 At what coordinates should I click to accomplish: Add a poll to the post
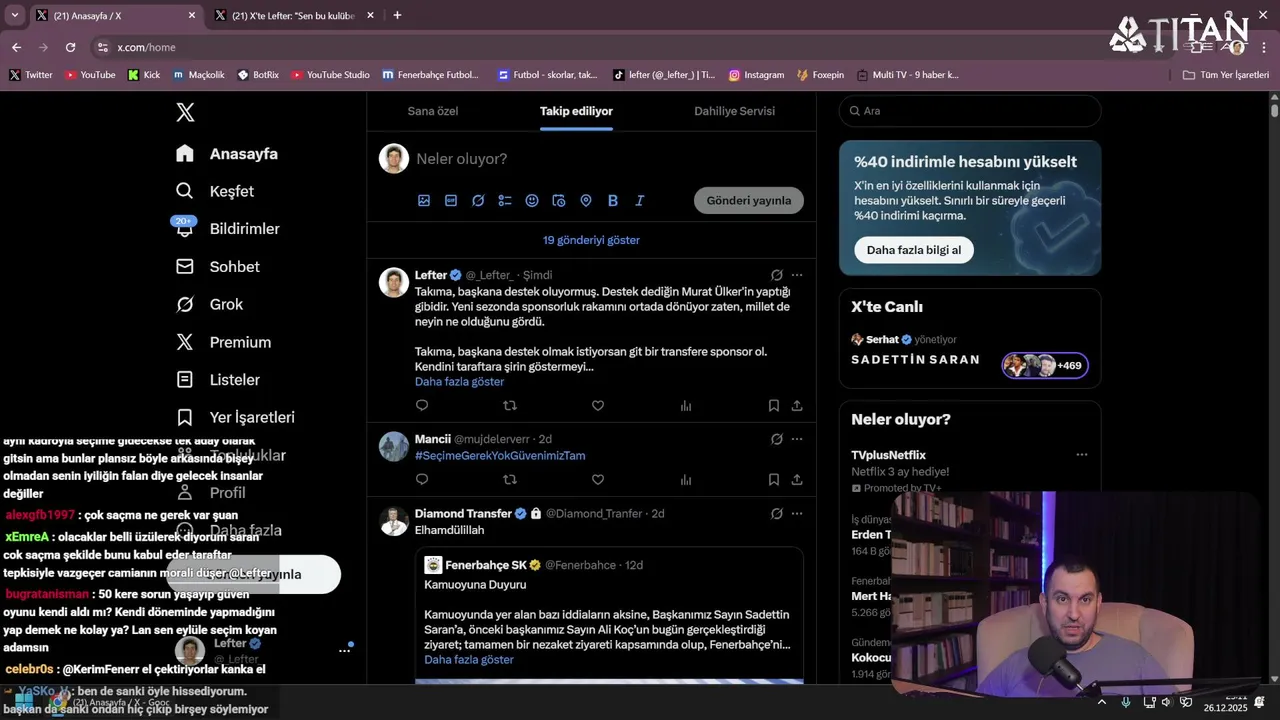(x=505, y=201)
